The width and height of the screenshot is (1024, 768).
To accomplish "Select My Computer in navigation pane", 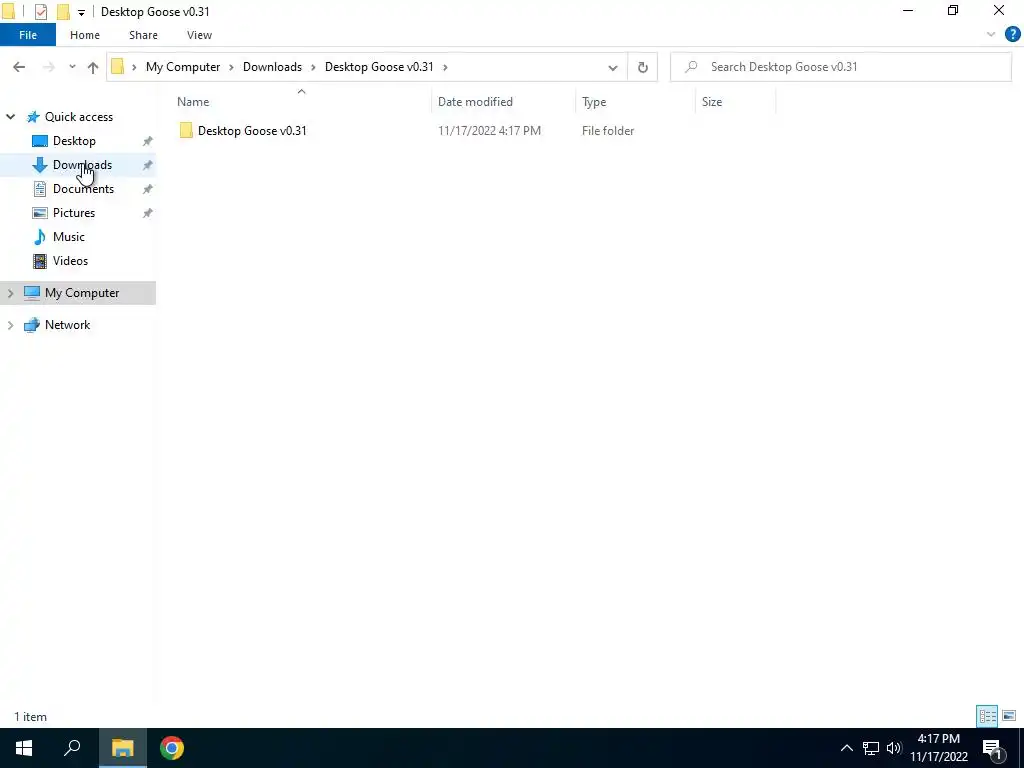I will [82, 293].
